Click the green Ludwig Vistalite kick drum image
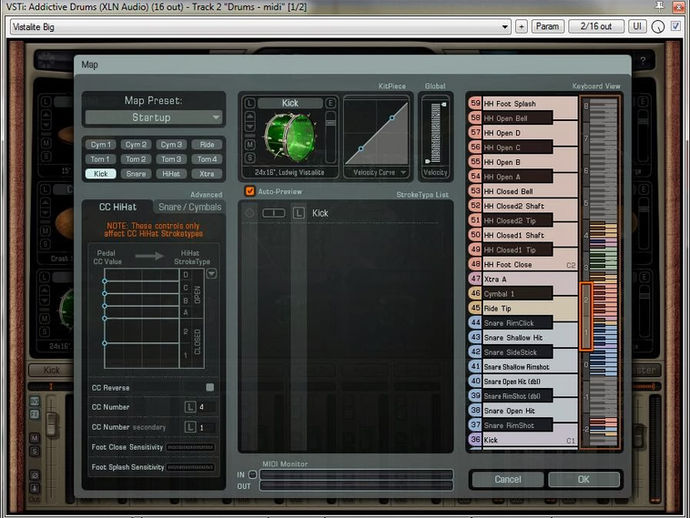 (290, 137)
